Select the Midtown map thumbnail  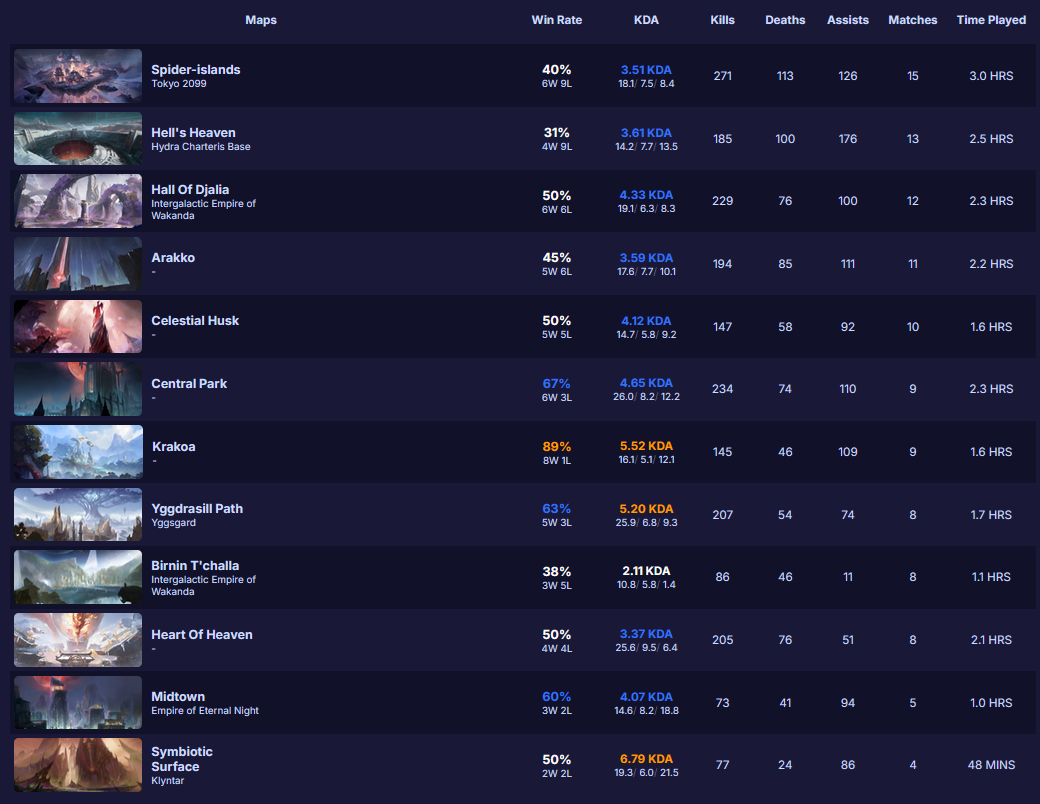tap(78, 703)
